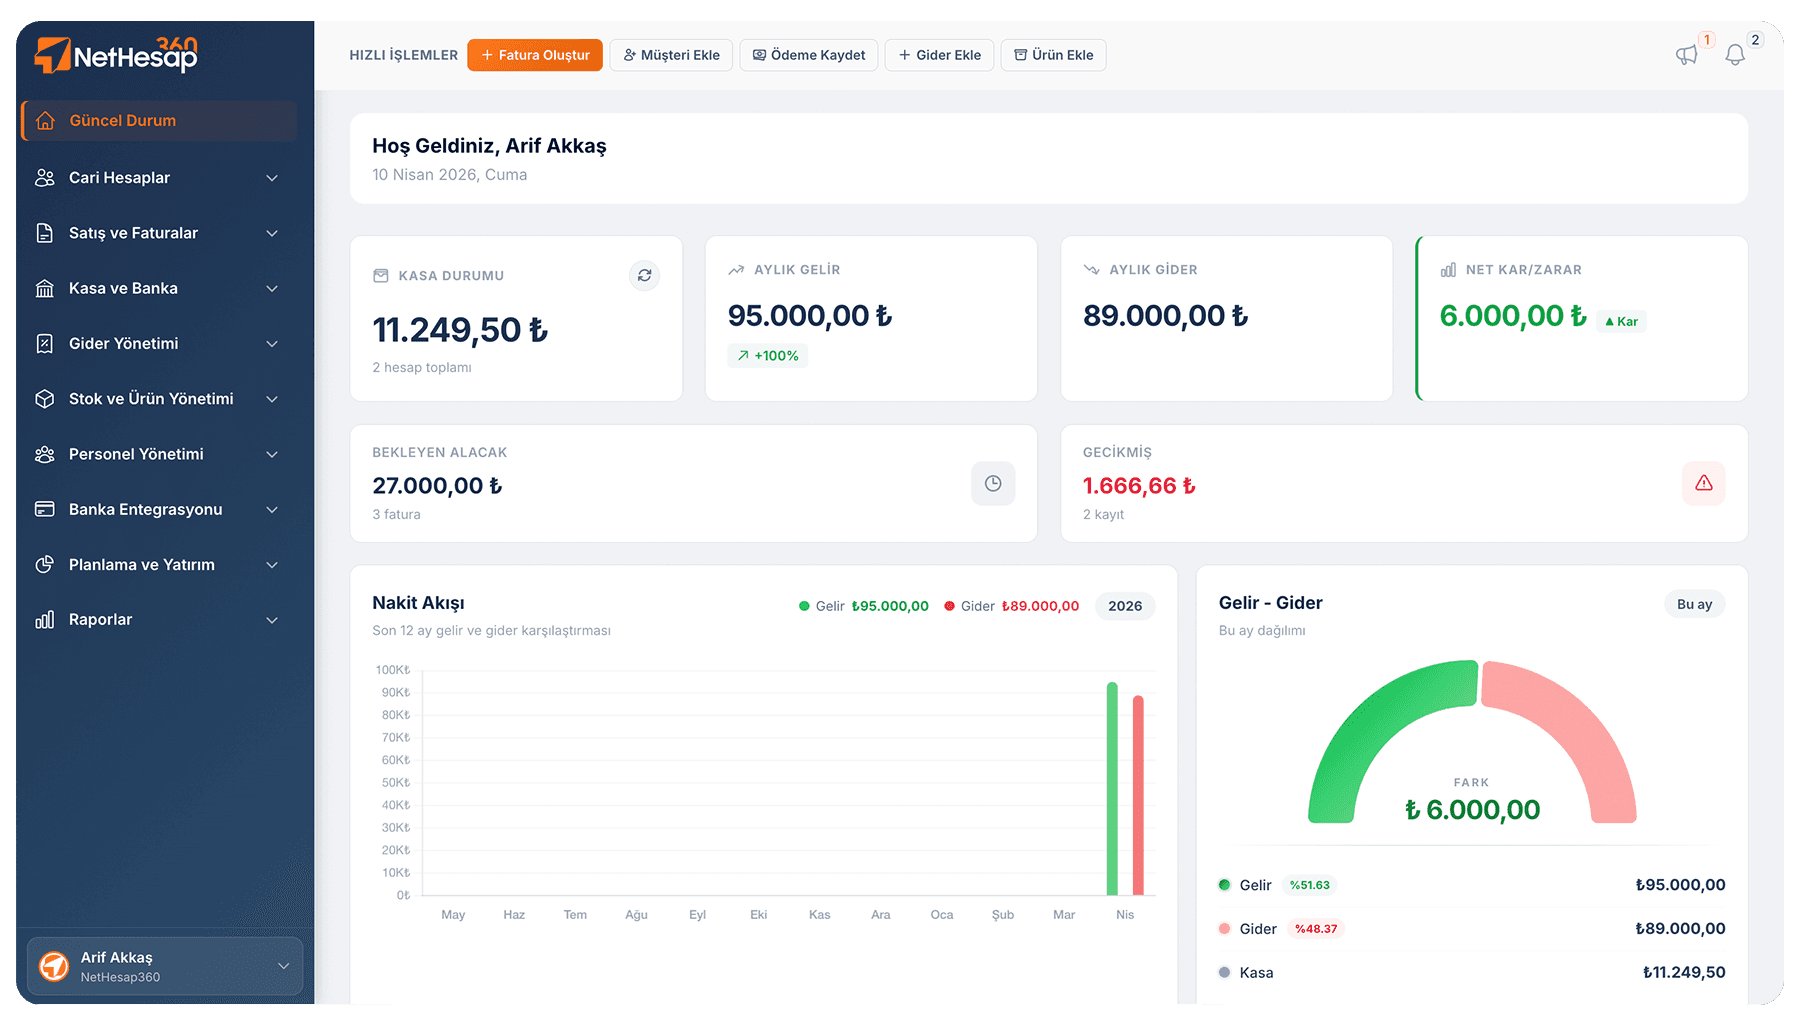Viewport: 1800px width, 1025px height.
Task: Click Arif Akkaş profile avatar
Action: point(54,967)
